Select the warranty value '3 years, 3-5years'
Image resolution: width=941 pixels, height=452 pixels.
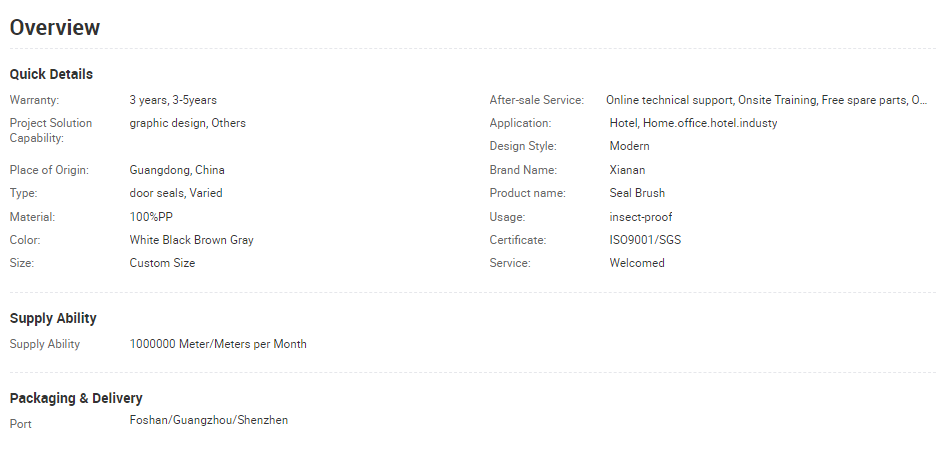pyautogui.click(x=173, y=100)
